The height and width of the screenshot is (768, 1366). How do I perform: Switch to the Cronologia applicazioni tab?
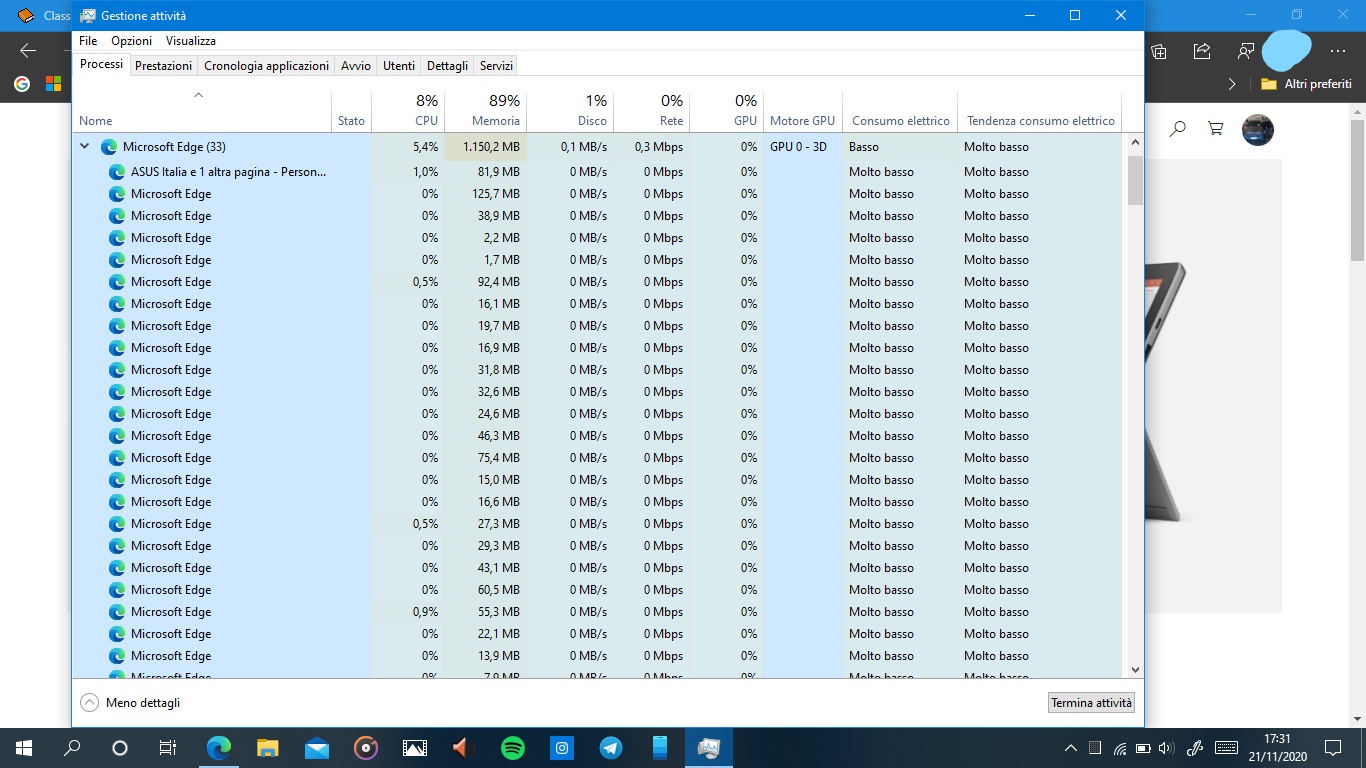click(266, 66)
